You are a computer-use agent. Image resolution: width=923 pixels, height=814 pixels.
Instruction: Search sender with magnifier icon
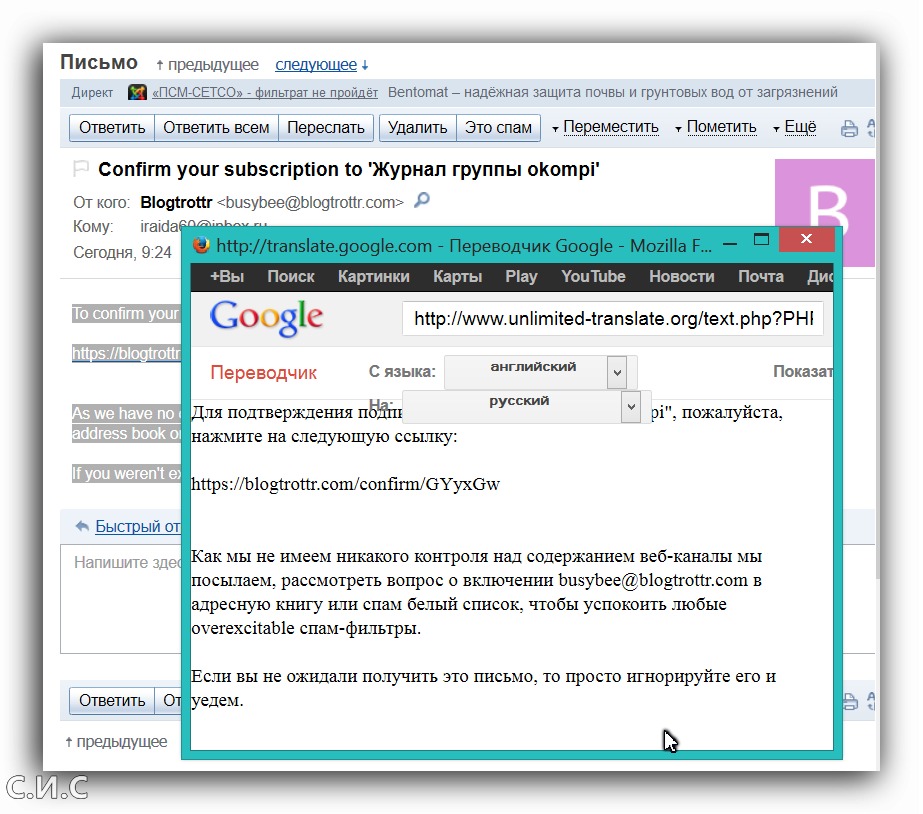421,201
